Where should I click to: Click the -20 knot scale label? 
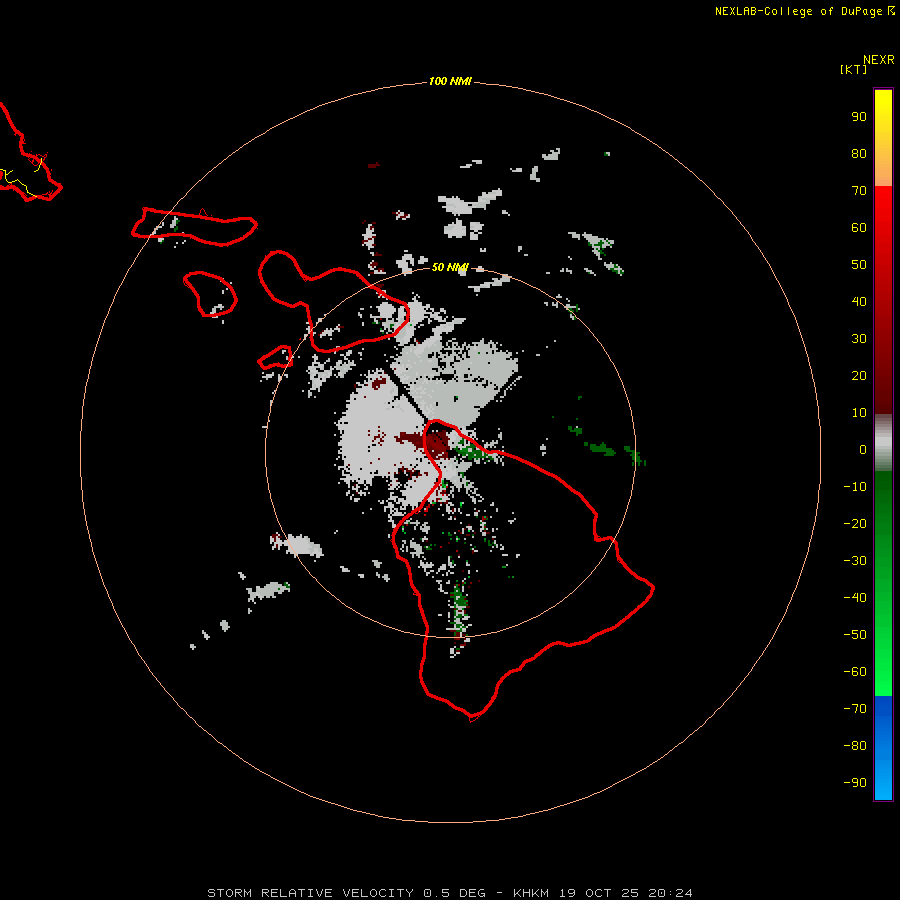(x=855, y=524)
